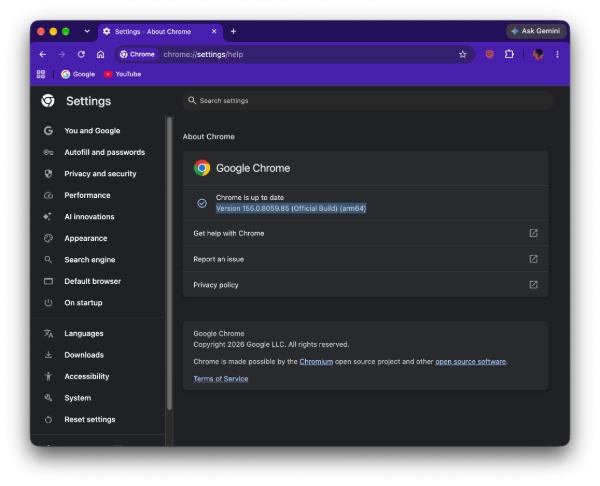600x486 pixels.
Task: Click the key icon beside Autofill
Action: 48,152
